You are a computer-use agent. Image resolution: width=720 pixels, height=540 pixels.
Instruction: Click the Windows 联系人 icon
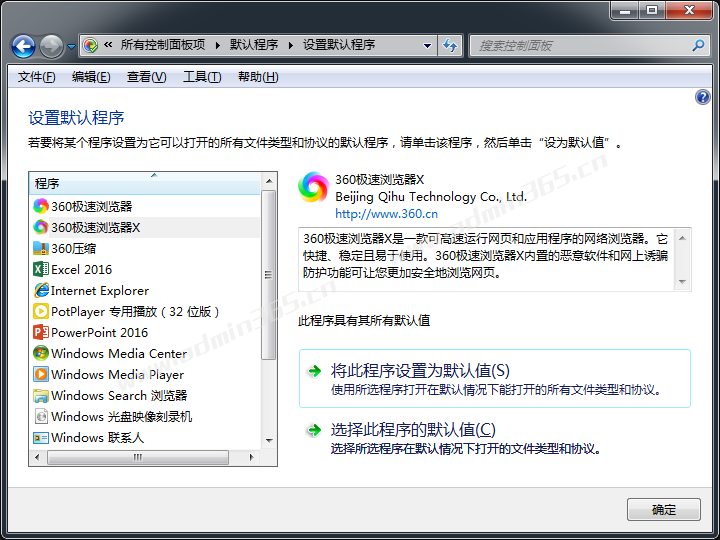tap(41, 438)
